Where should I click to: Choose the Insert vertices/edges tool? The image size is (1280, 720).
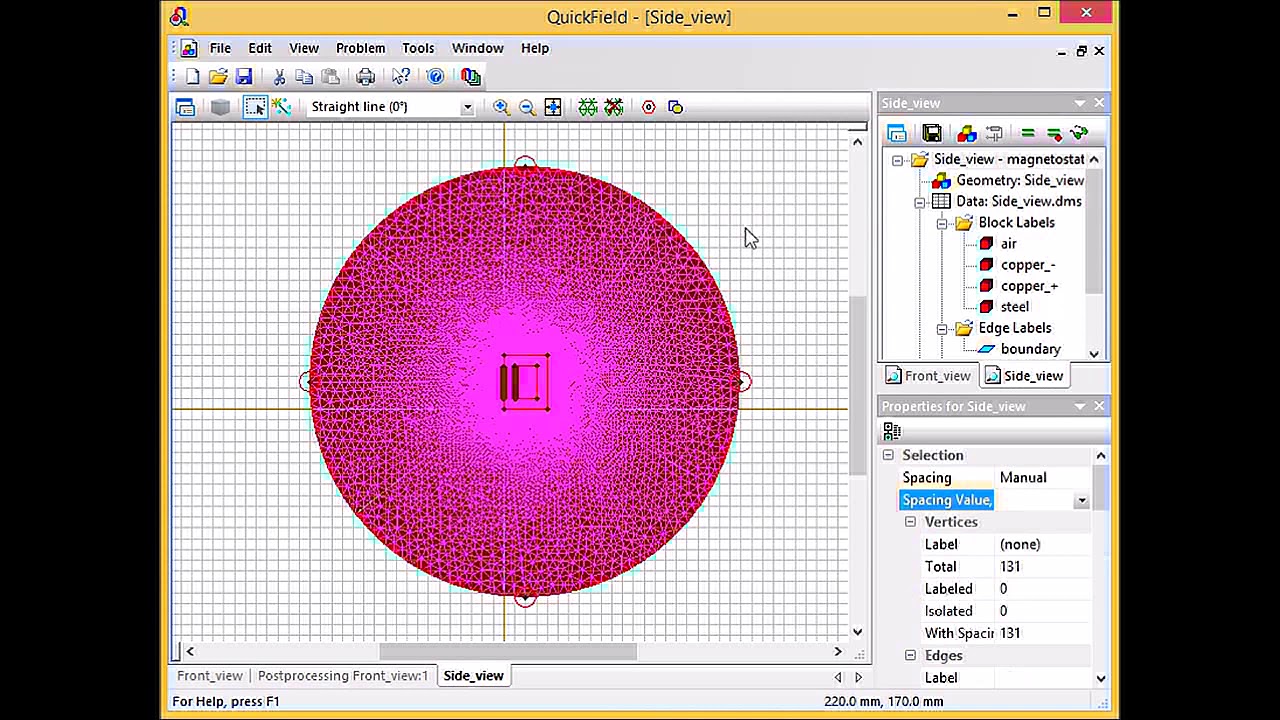281,107
